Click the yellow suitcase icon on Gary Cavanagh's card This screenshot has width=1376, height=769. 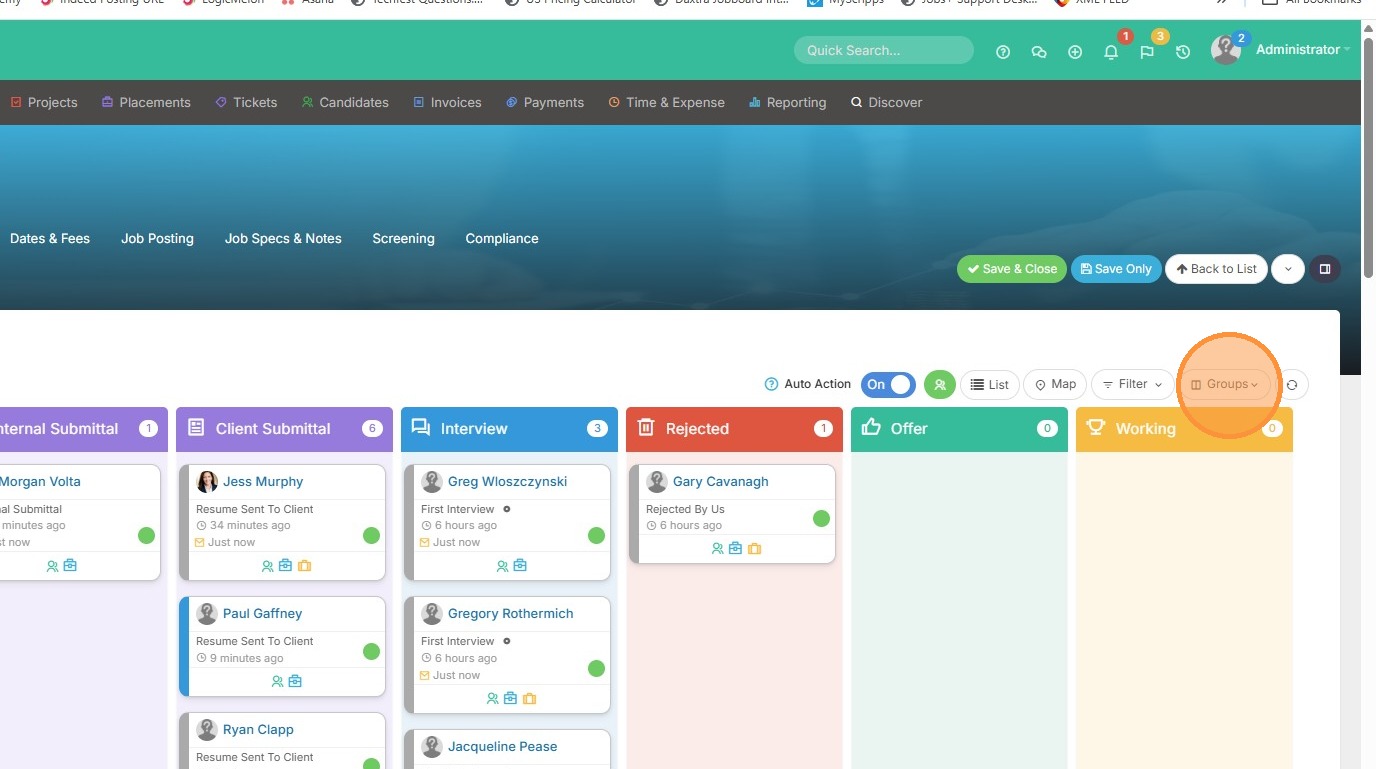pos(755,549)
